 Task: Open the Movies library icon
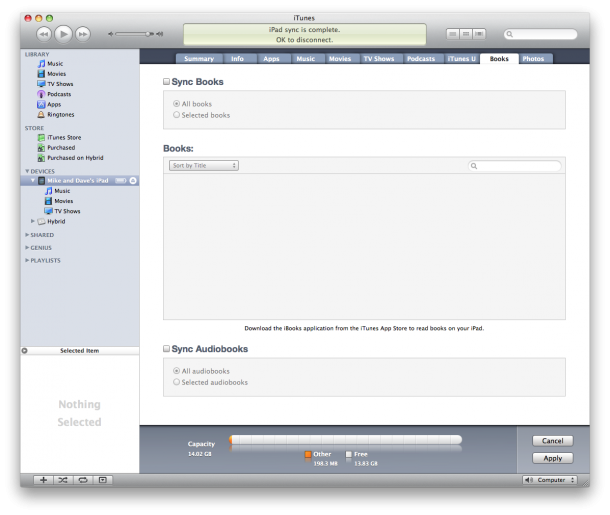[x=41, y=74]
